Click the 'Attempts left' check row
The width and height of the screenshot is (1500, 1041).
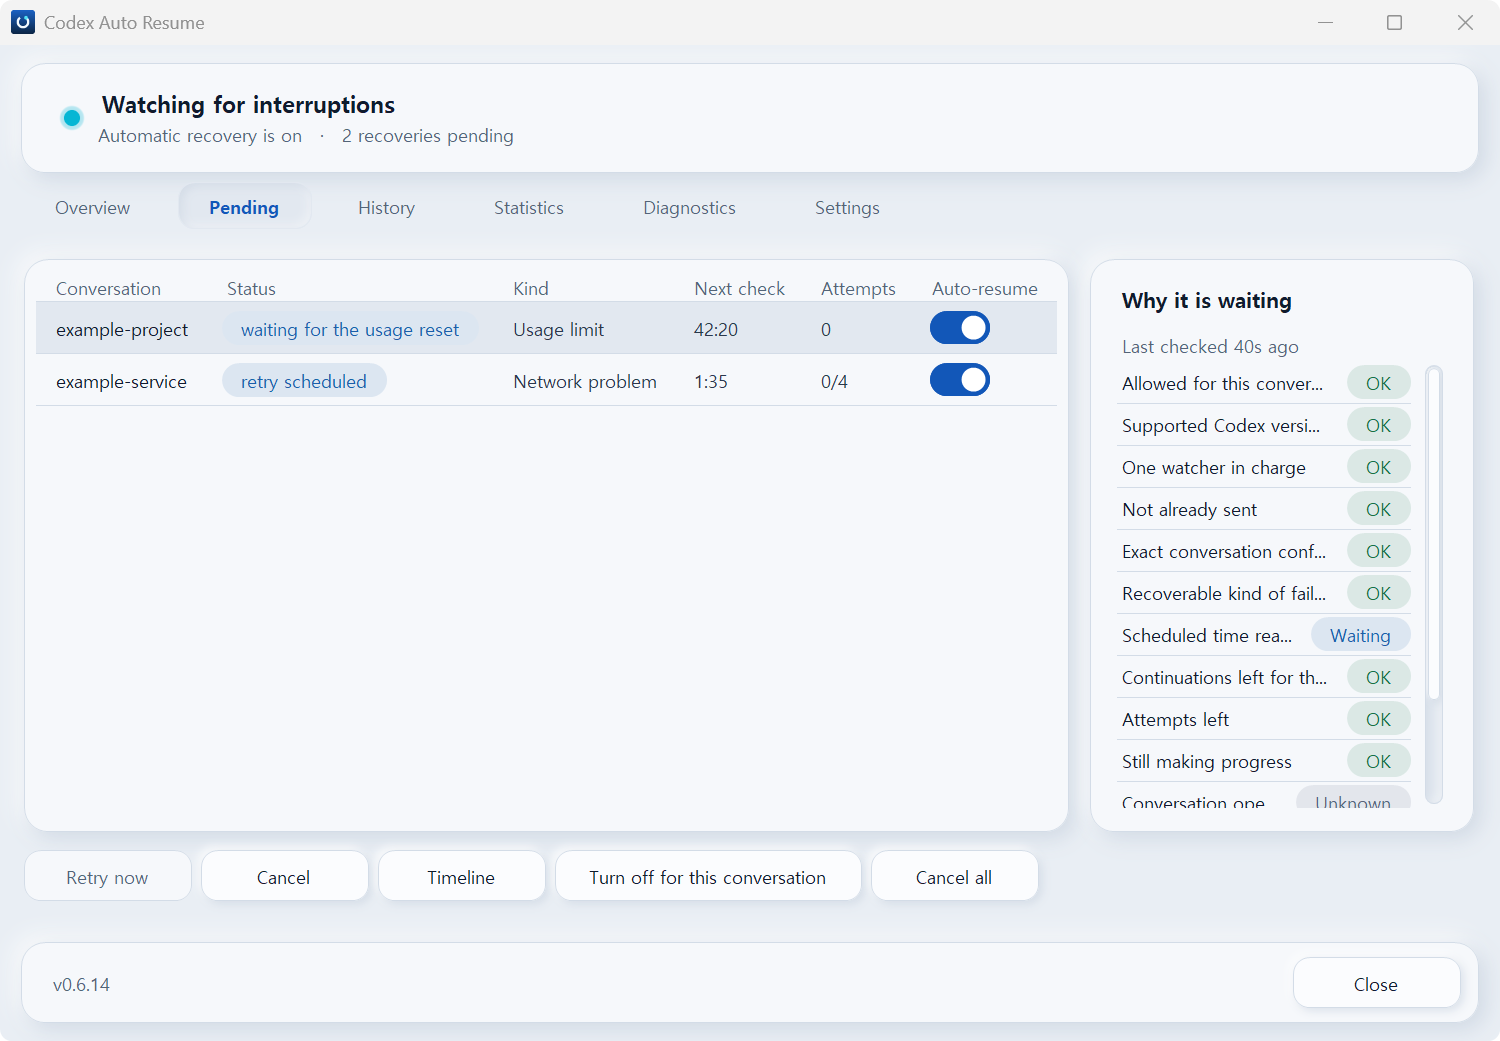(x=1264, y=719)
